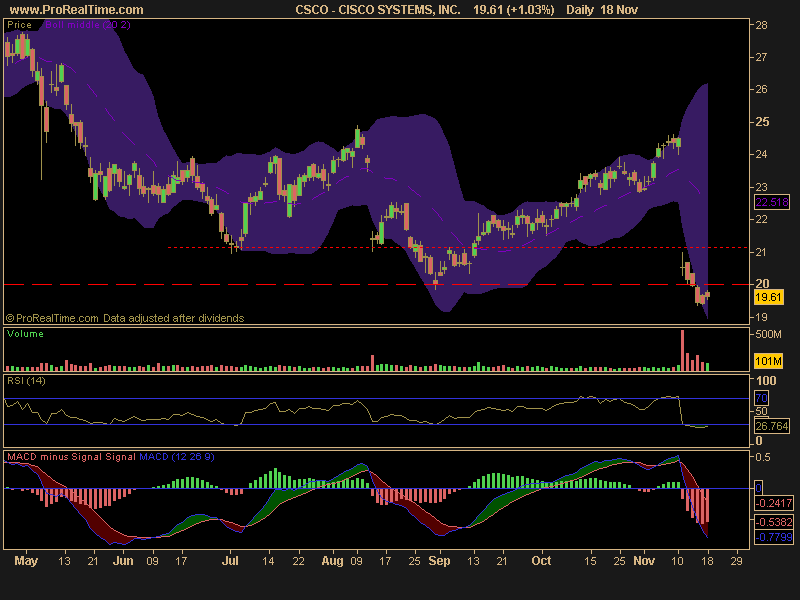Click the 26.764 RSI value tag
The width and height of the screenshot is (800, 600).
[772, 426]
